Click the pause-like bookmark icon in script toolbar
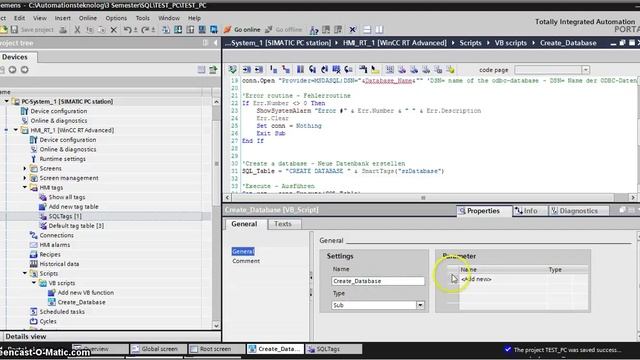The width and height of the screenshot is (640, 360). 300,70
